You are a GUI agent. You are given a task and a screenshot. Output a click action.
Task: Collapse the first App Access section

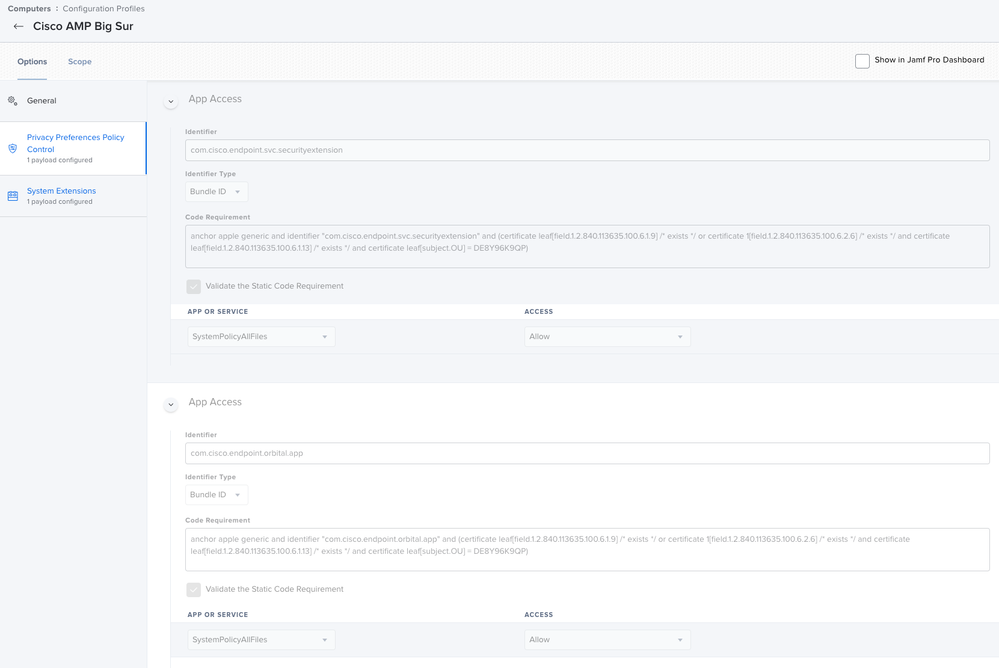click(171, 101)
